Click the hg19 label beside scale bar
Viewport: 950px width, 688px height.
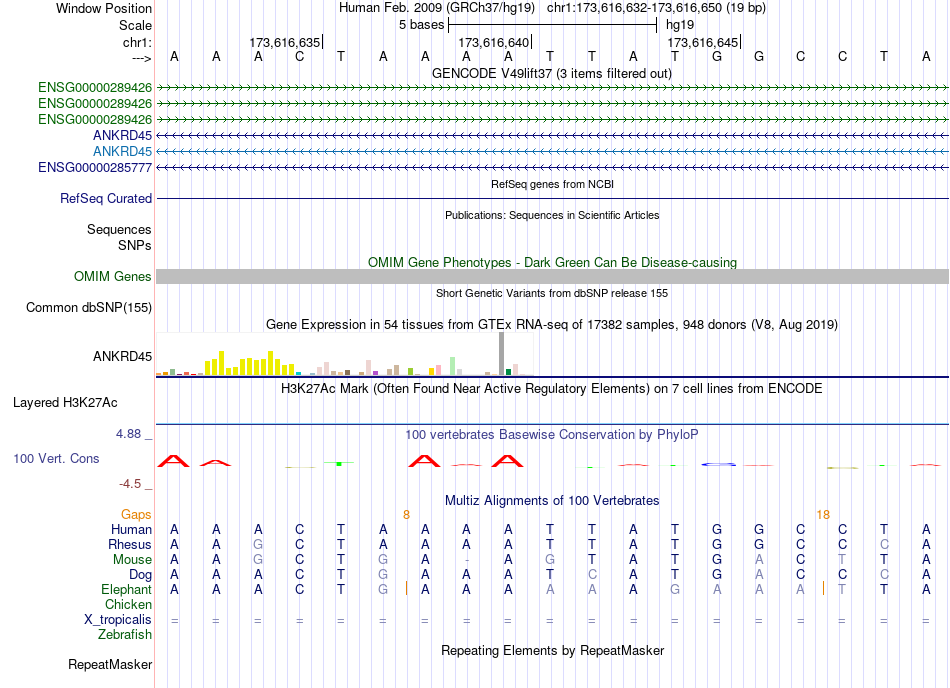[x=680, y=25]
